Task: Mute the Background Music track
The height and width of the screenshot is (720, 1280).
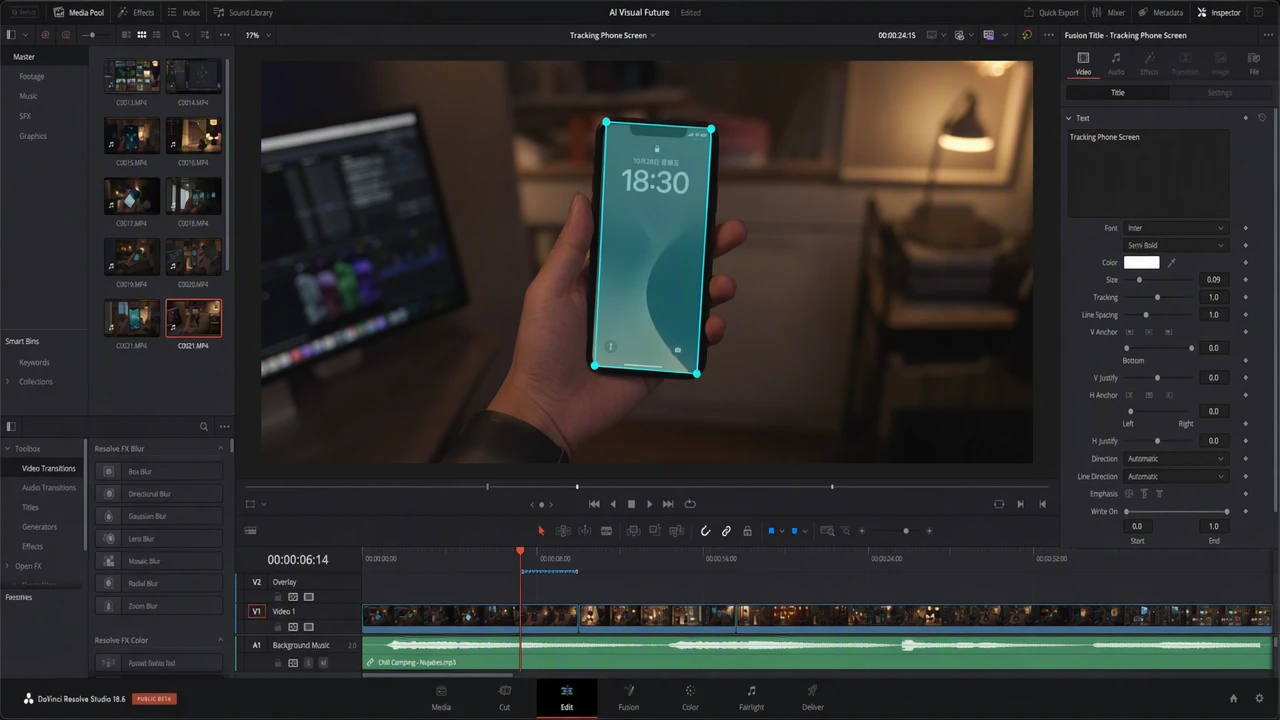Action: (x=323, y=663)
